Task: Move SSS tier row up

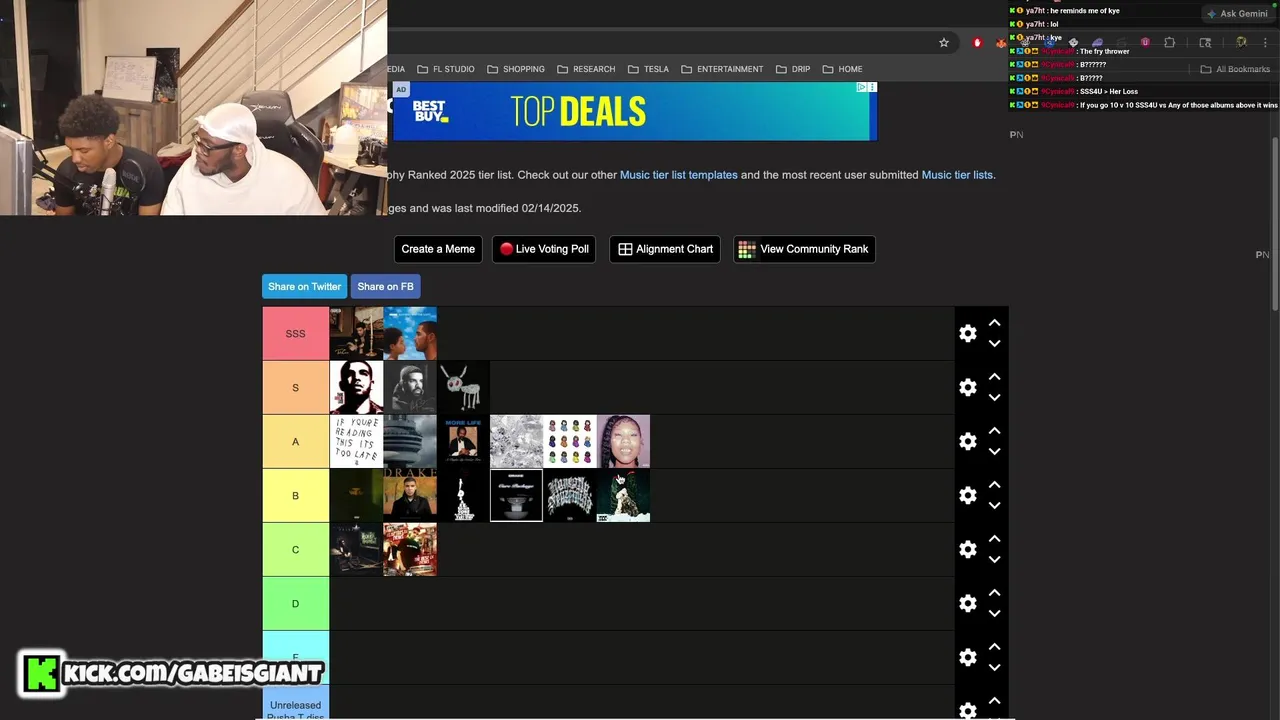Action: click(994, 323)
